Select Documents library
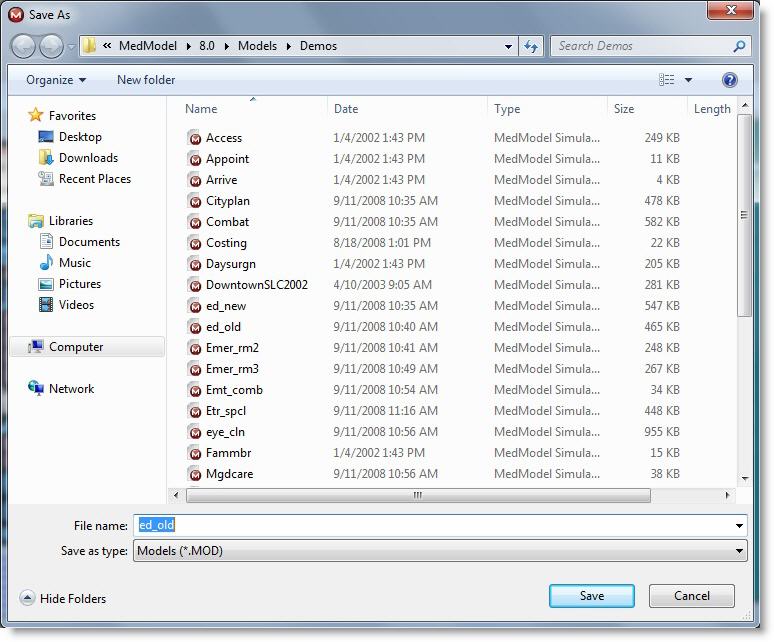774x642 pixels. point(79,242)
